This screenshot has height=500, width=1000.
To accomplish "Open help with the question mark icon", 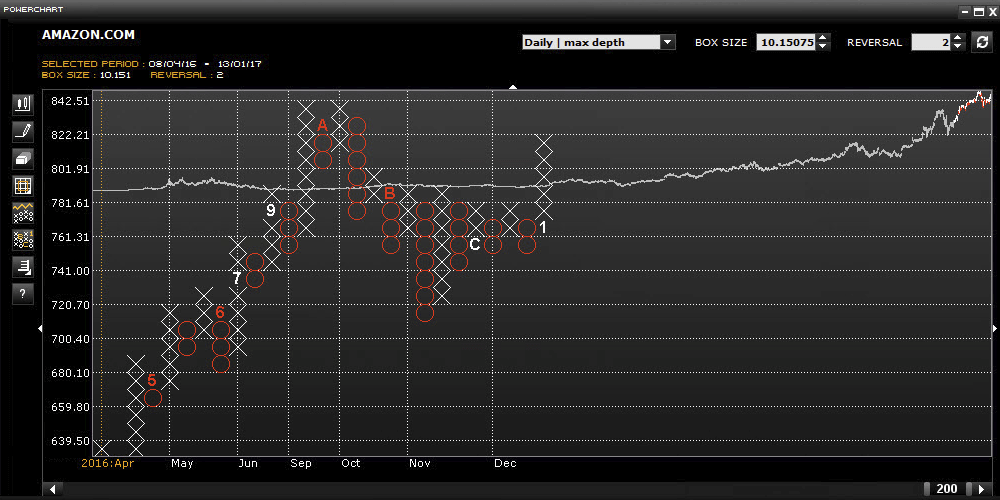I will 23,294.
